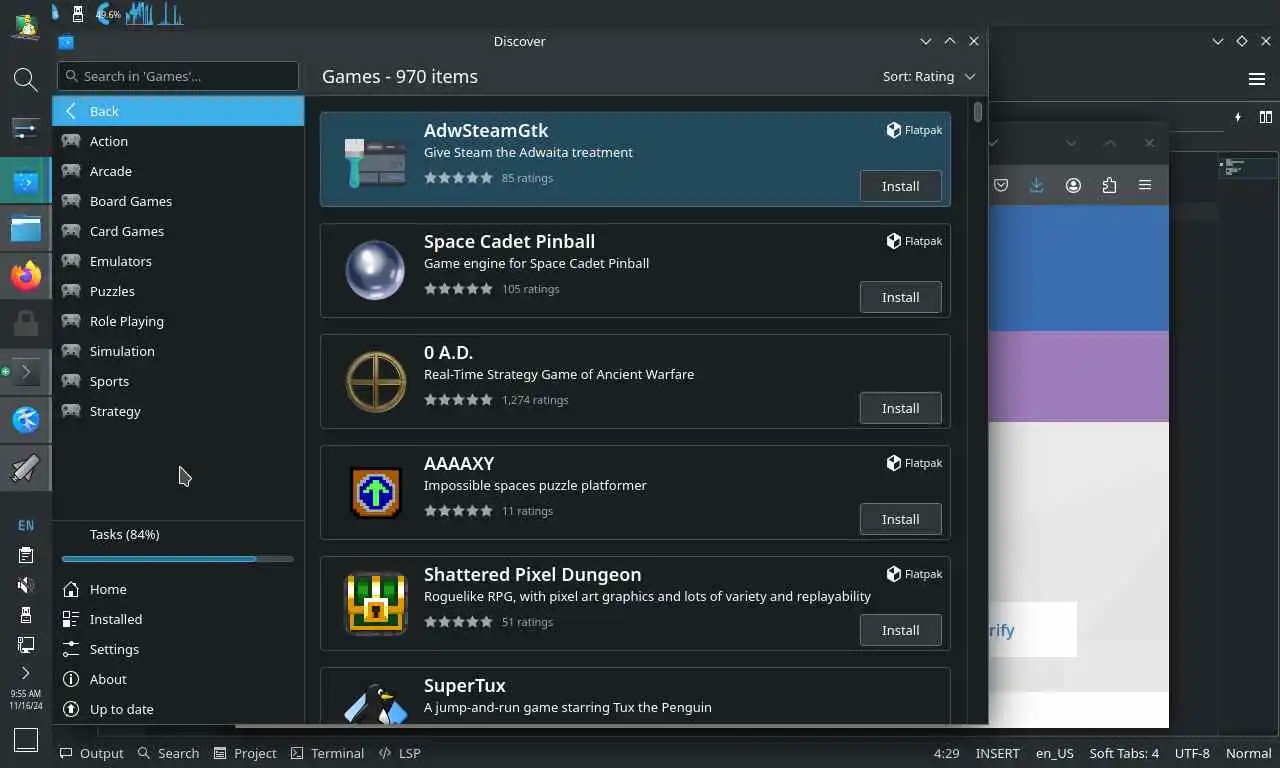Click the Flatpak badge on AAAAXY
1280x768 pixels.
tap(914, 463)
